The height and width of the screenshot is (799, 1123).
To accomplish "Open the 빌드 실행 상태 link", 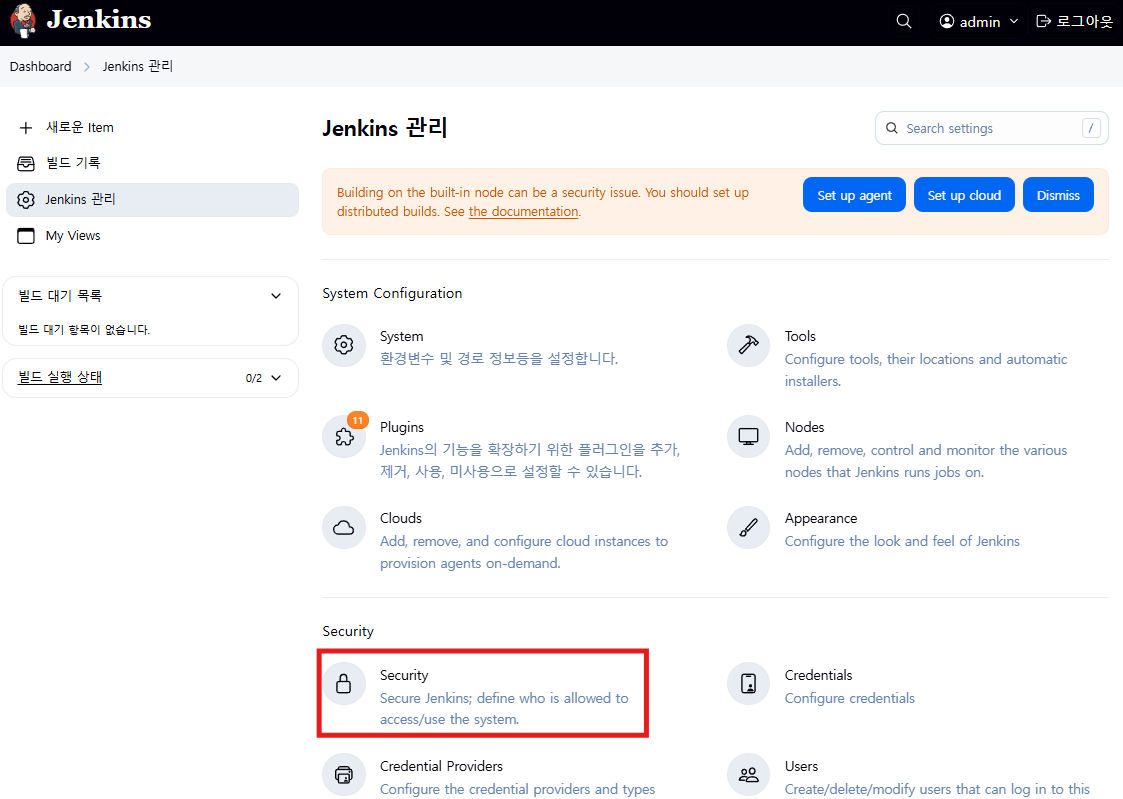I will point(60,377).
